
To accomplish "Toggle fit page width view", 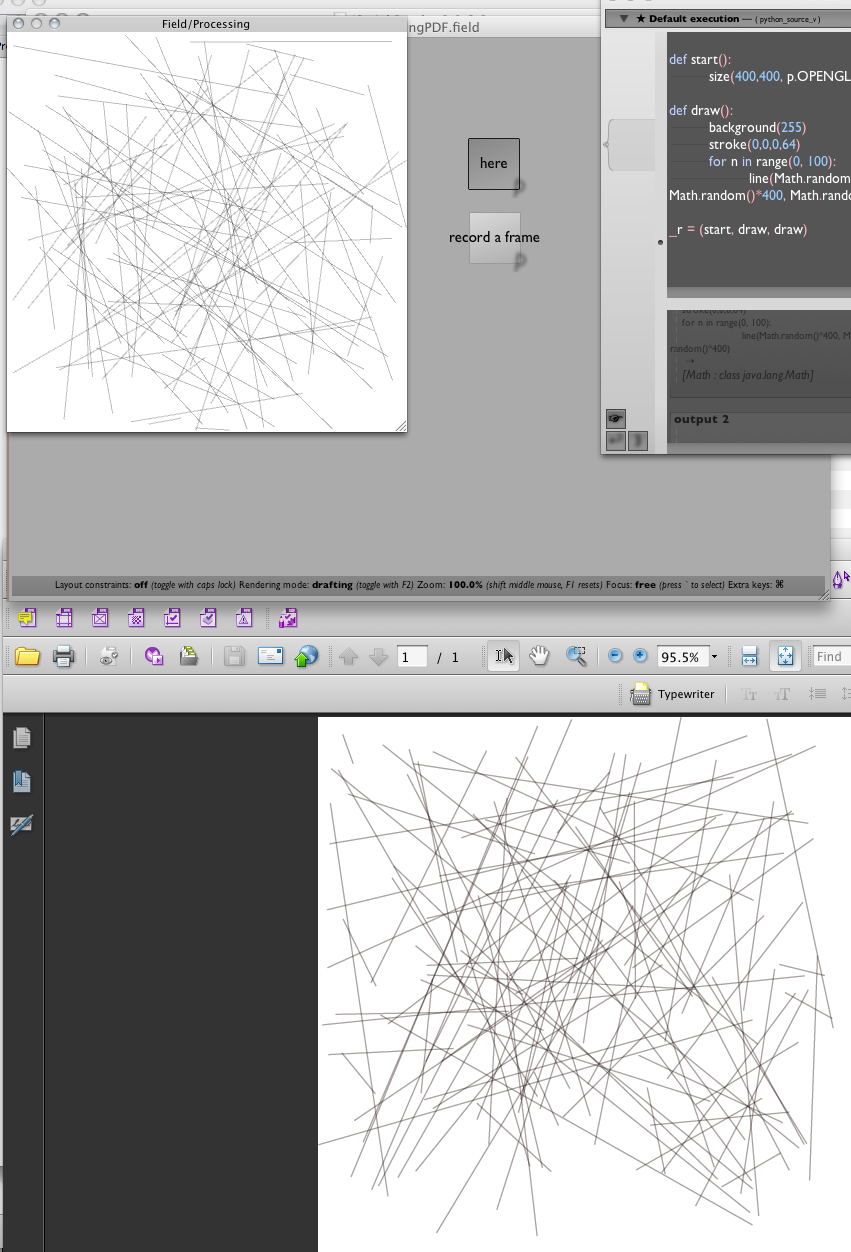I will pos(749,656).
